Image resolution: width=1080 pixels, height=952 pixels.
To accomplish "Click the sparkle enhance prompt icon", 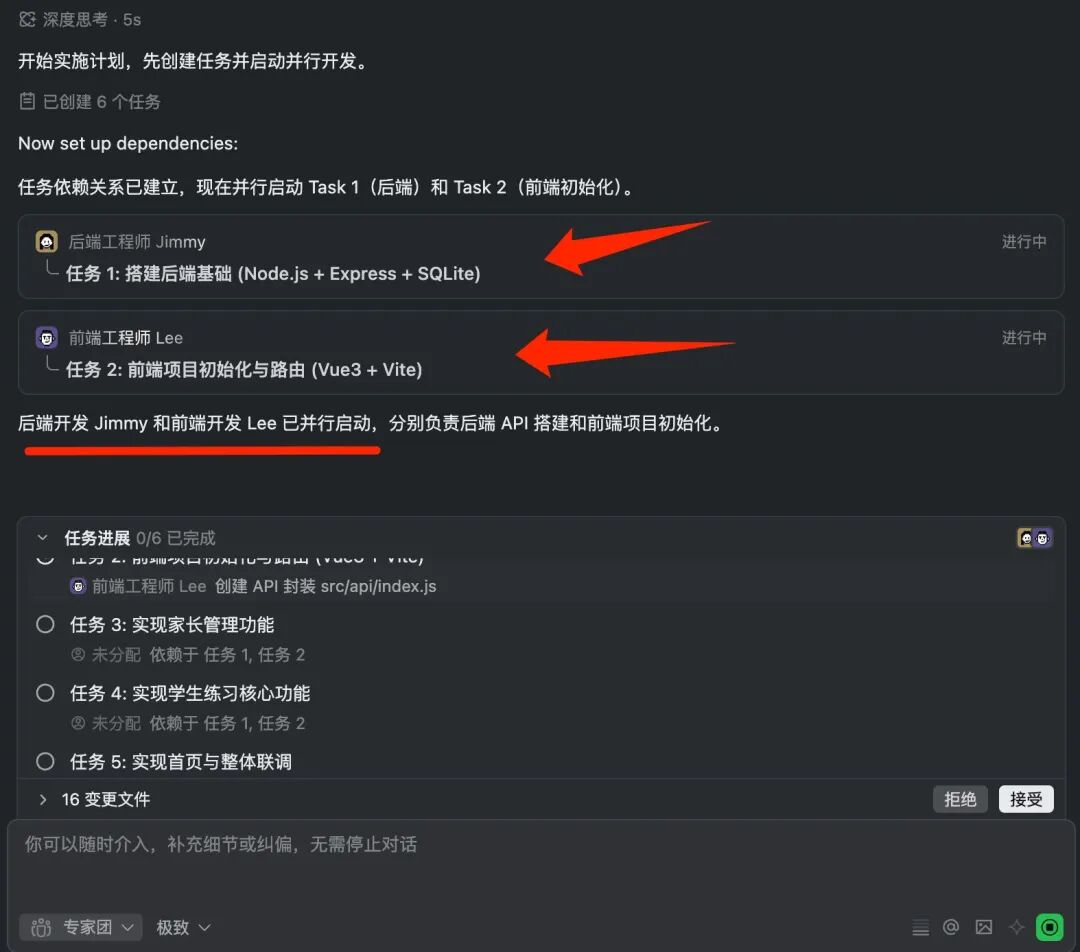I will click(1016, 927).
